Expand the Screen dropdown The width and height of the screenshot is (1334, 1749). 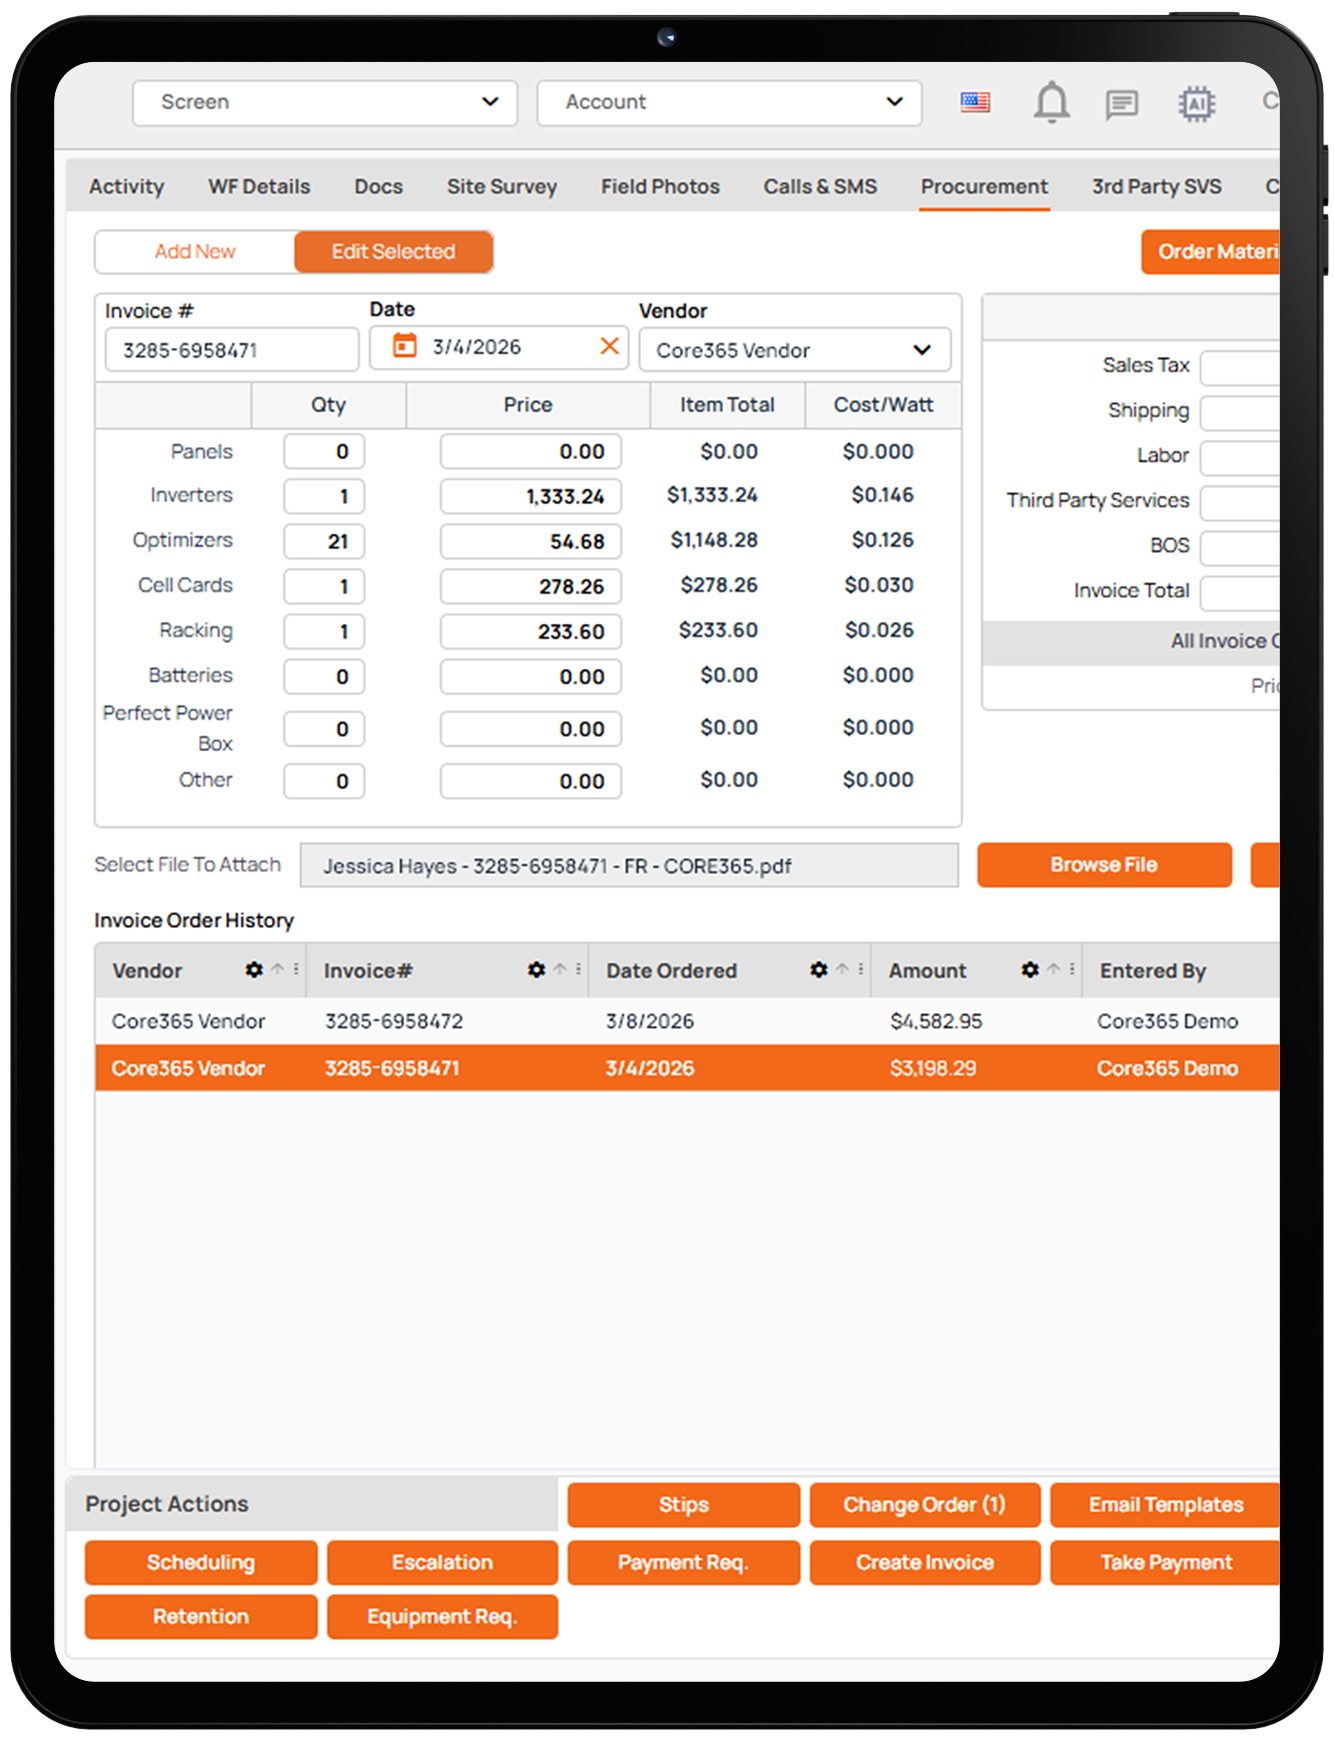tap(325, 102)
